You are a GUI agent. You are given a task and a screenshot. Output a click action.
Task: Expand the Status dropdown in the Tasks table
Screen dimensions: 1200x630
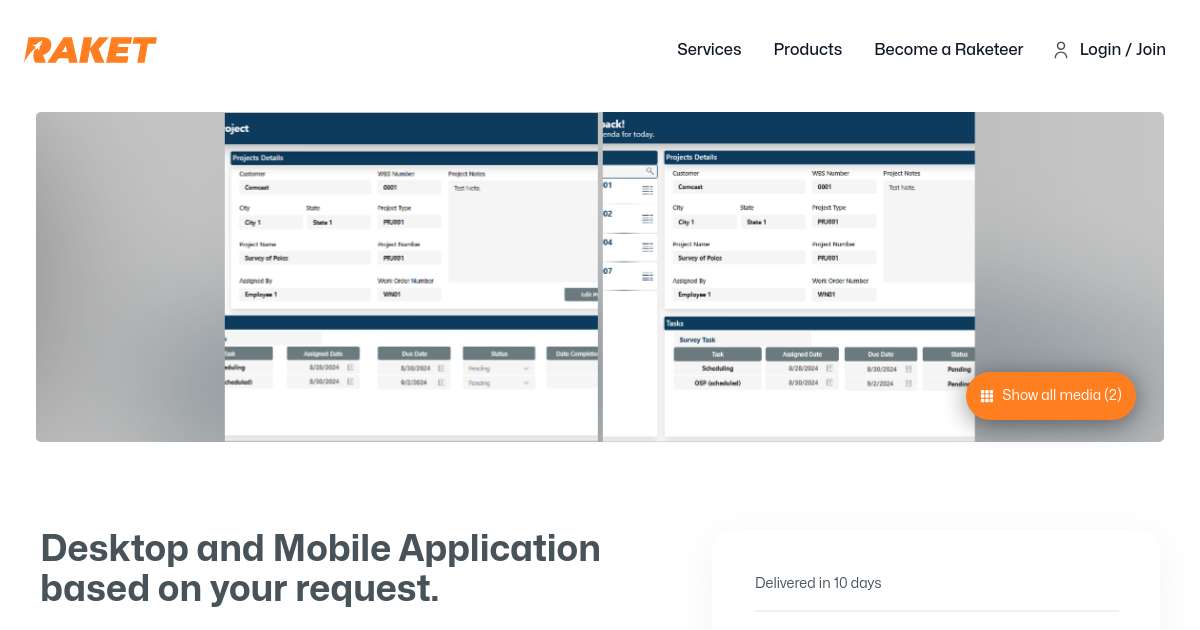tap(498, 368)
